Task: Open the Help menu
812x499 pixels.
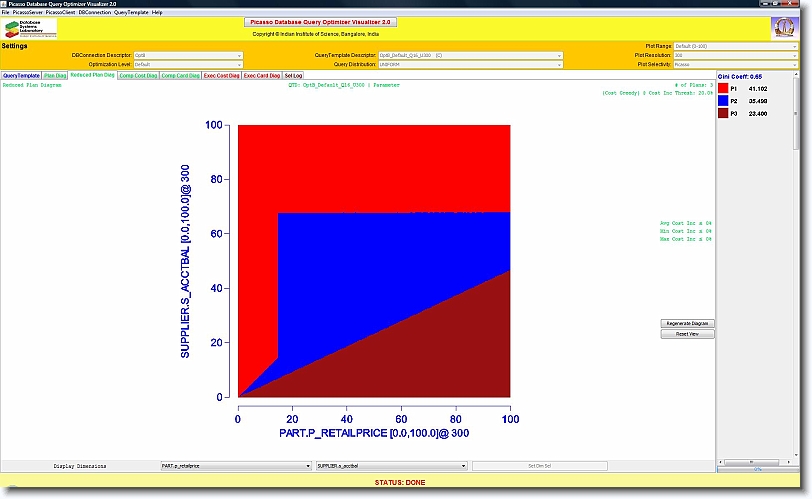Action: (157, 12)
